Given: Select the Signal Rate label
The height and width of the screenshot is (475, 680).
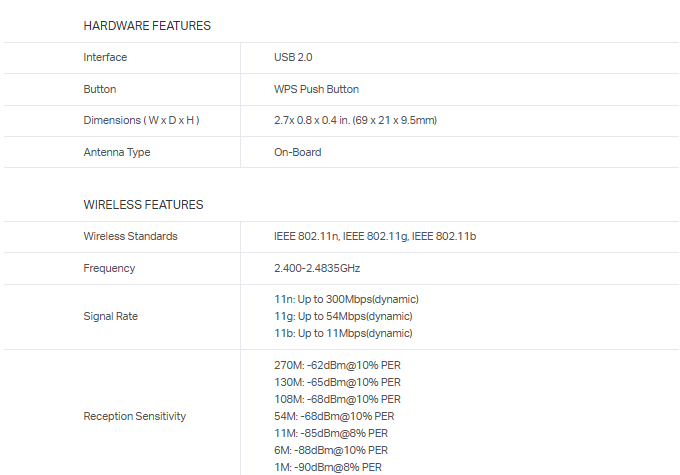Looking at the screenshot, I should point(110,317).
